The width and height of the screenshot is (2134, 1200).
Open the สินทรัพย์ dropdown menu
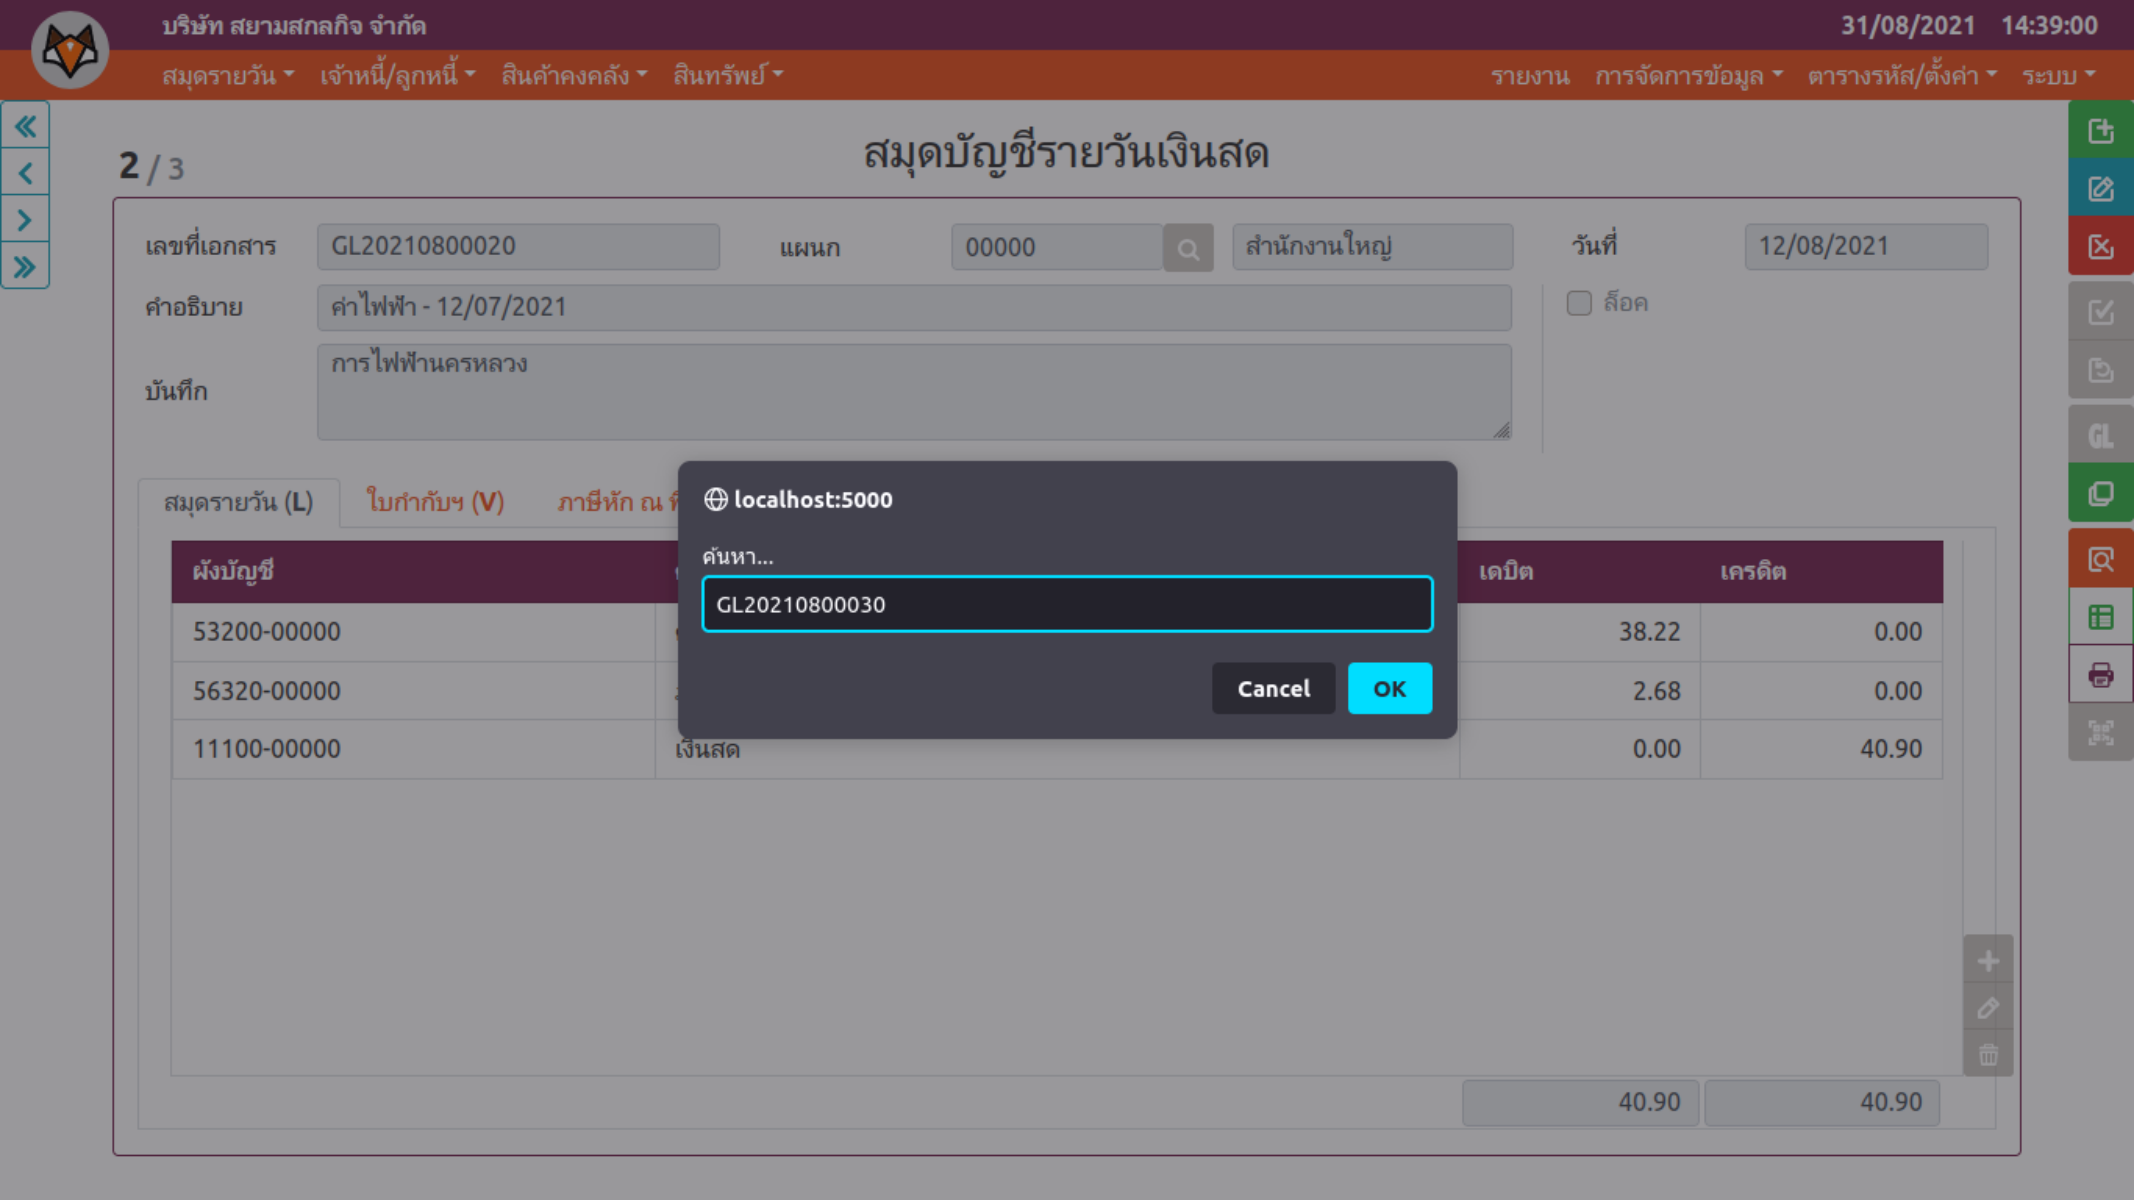pos(728,75)
